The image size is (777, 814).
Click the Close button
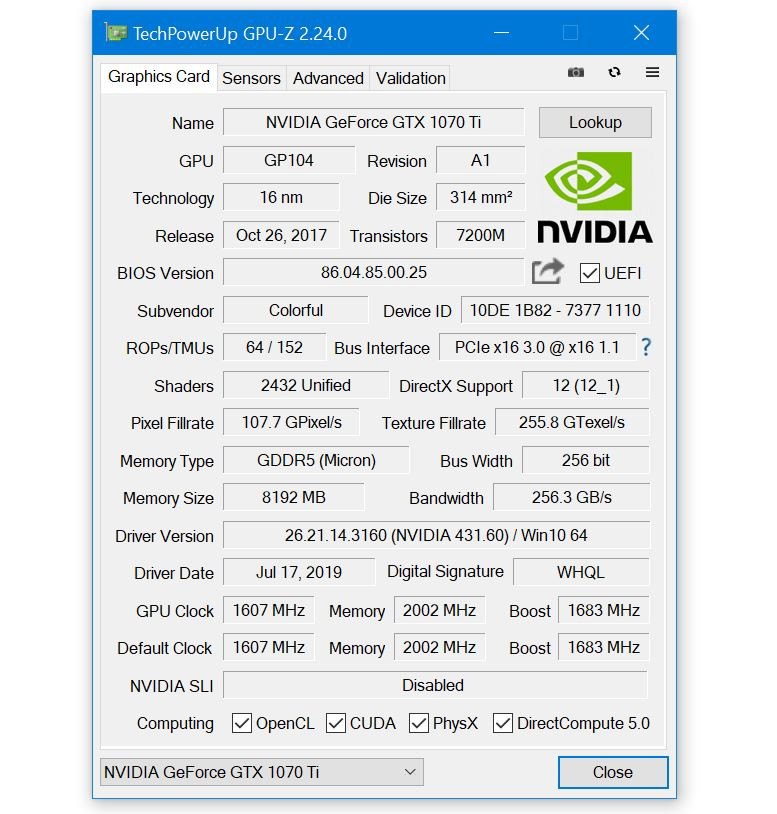point(613,772)
